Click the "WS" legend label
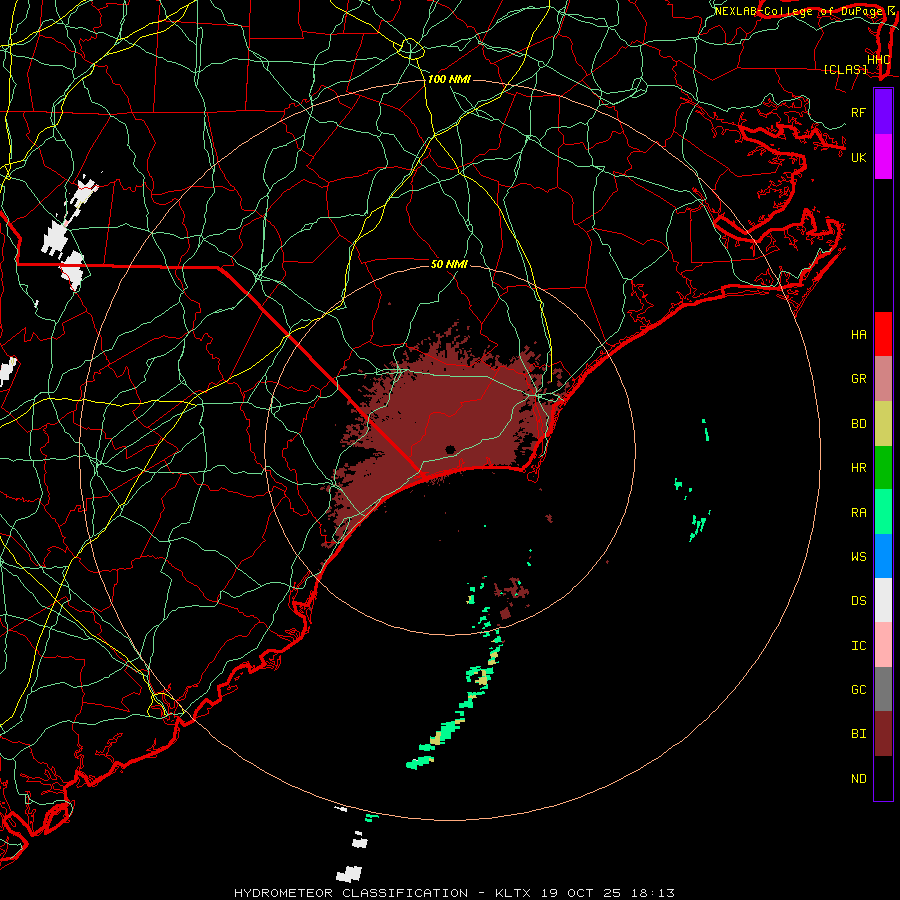The width and height of the screenshot is (900, 900). (x=858, y=557)
